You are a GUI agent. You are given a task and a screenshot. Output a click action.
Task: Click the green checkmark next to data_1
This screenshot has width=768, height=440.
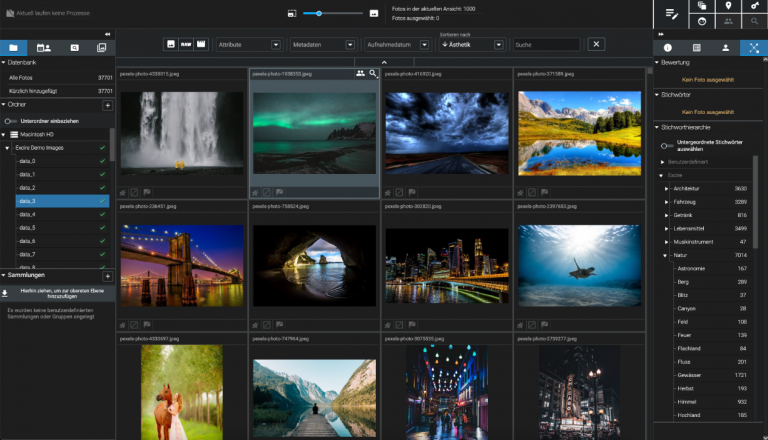102,174
